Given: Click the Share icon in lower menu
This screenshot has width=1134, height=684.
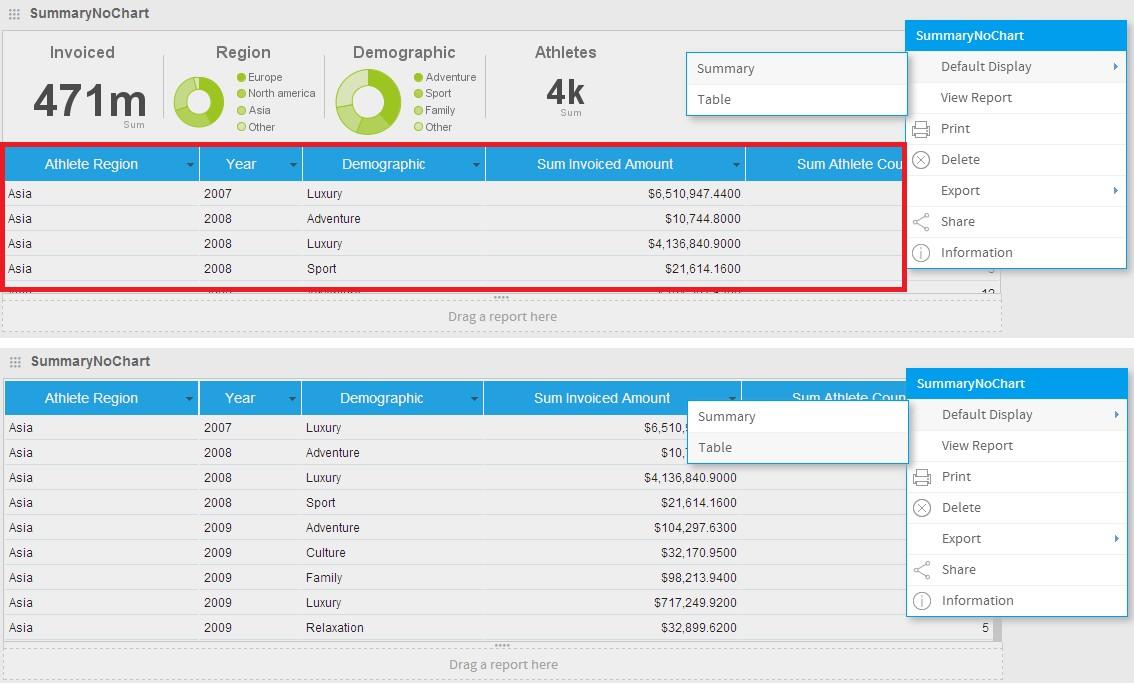Looking at the screenshot, I should pos(922,570).
